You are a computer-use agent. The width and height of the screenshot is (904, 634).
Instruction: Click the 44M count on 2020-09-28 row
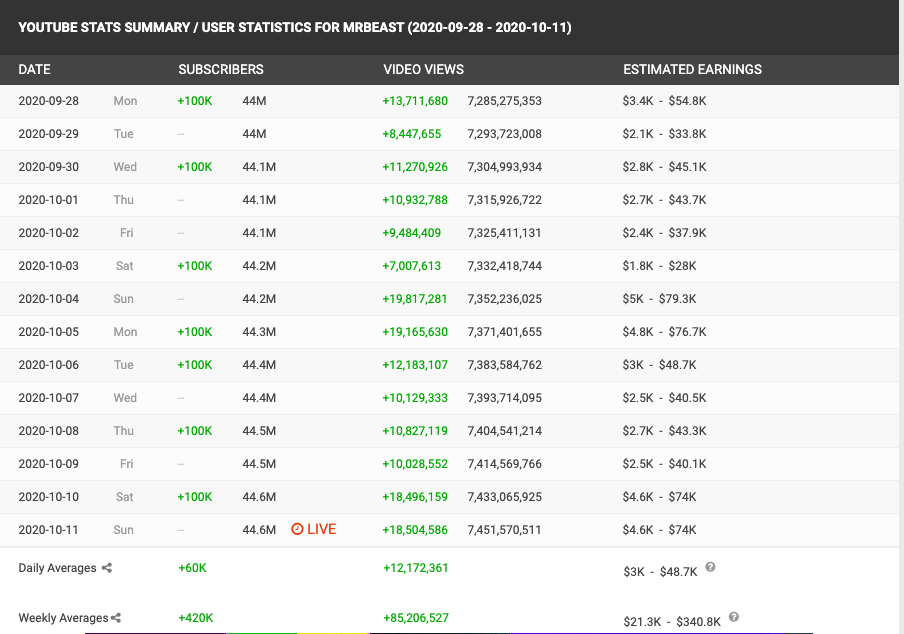click(254, 101)
